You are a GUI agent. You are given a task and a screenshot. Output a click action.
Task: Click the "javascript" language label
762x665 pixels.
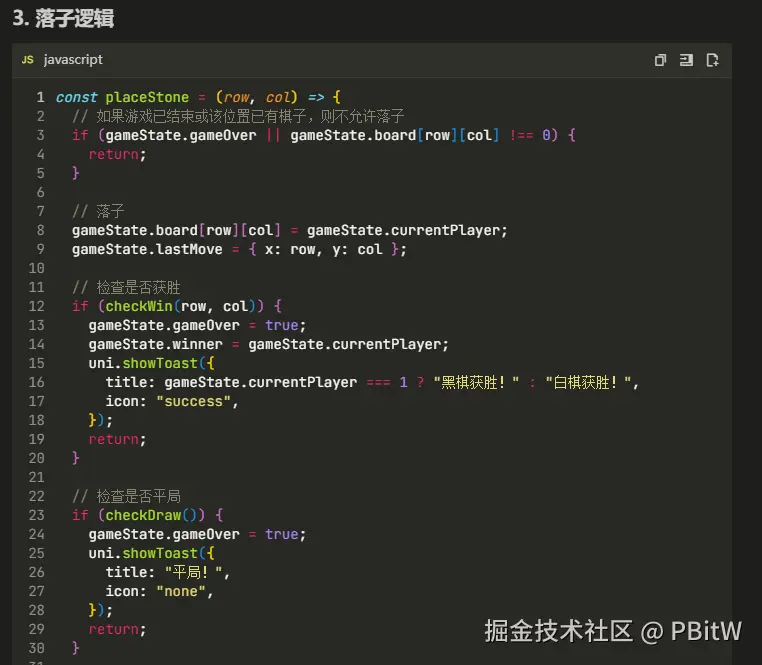[73, 59]
